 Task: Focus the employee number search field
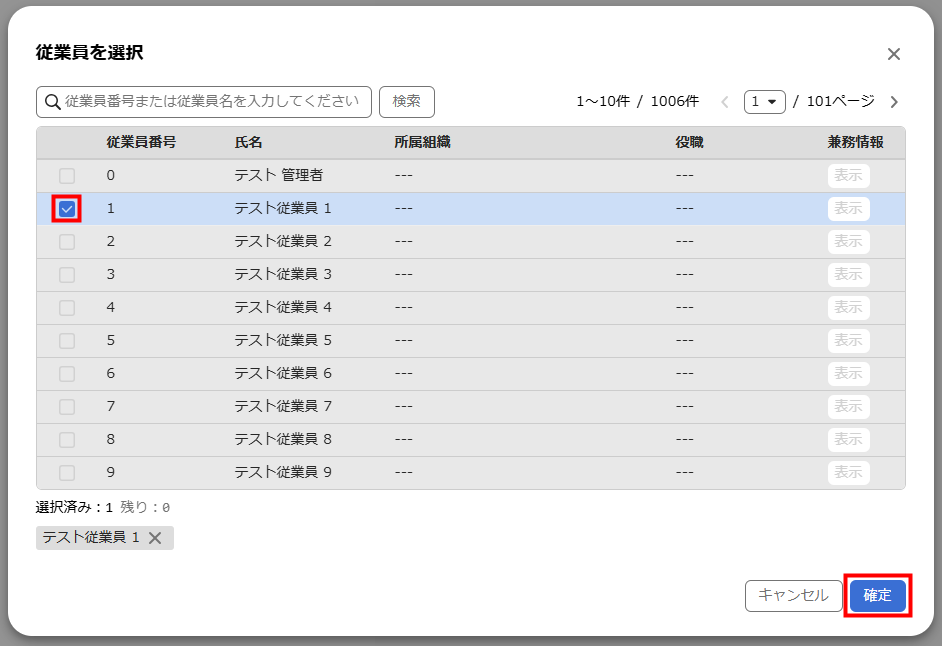(x=212, y=101)
